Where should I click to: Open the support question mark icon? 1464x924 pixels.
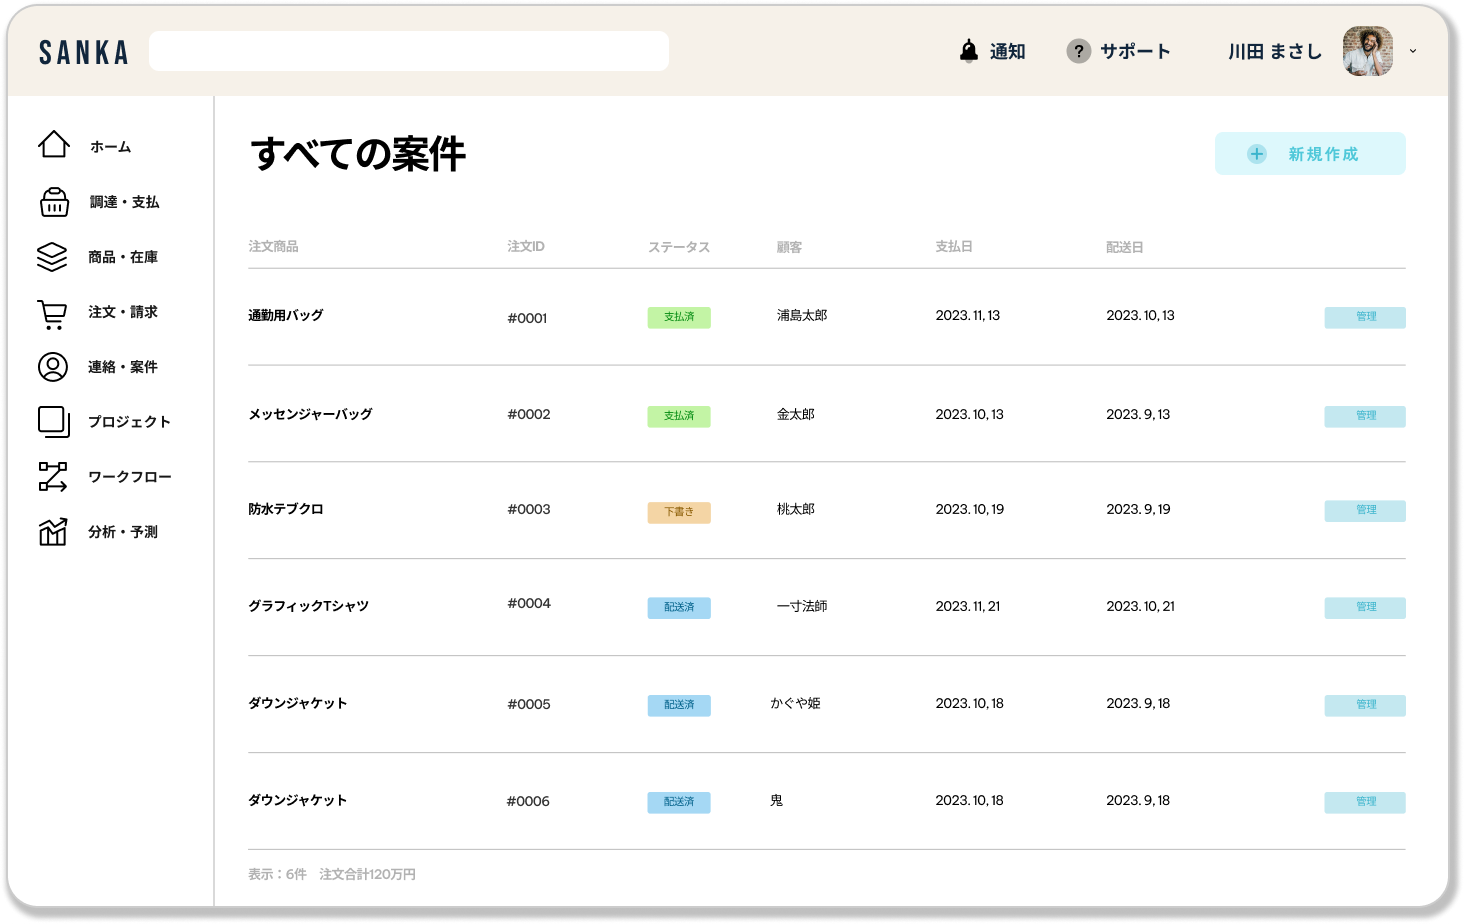click(x=1078, y=51)
